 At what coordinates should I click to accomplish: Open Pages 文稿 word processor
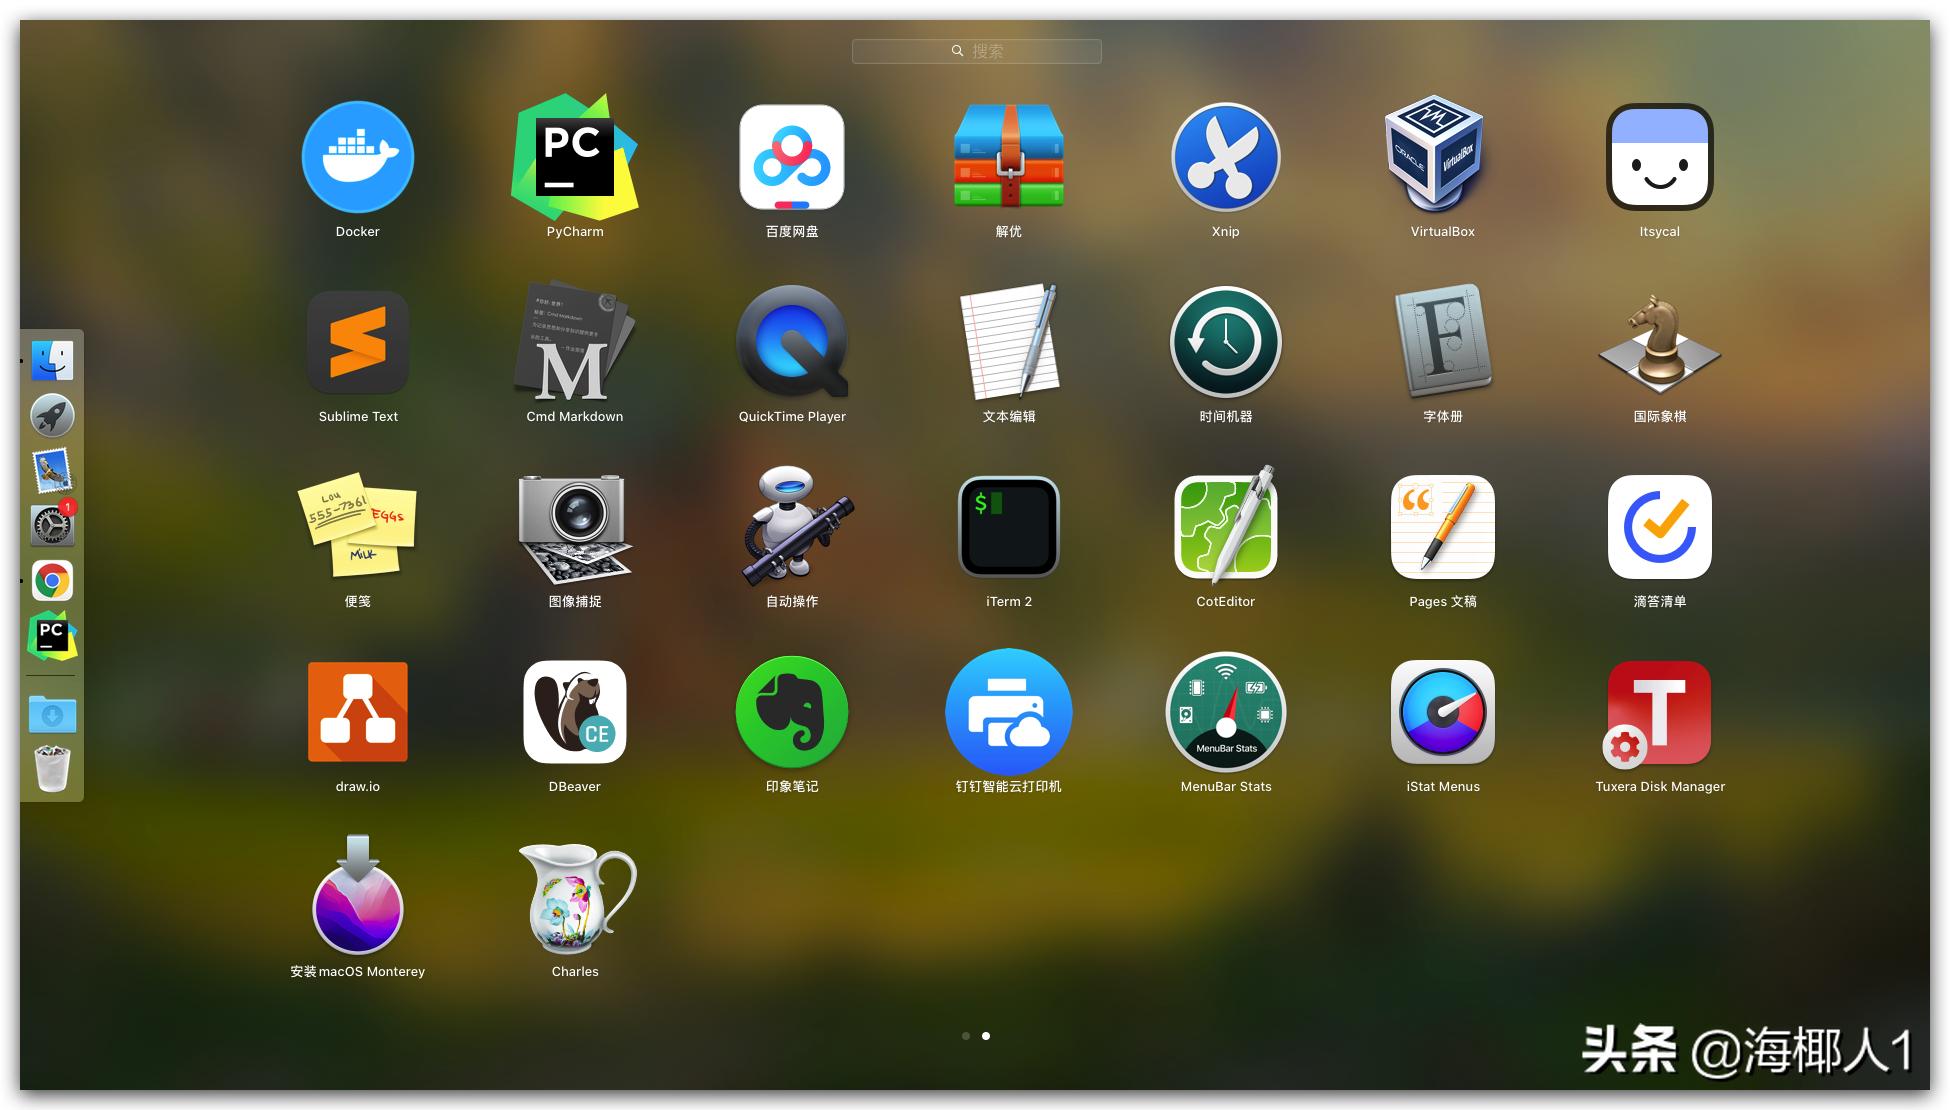click(1441, 527)
